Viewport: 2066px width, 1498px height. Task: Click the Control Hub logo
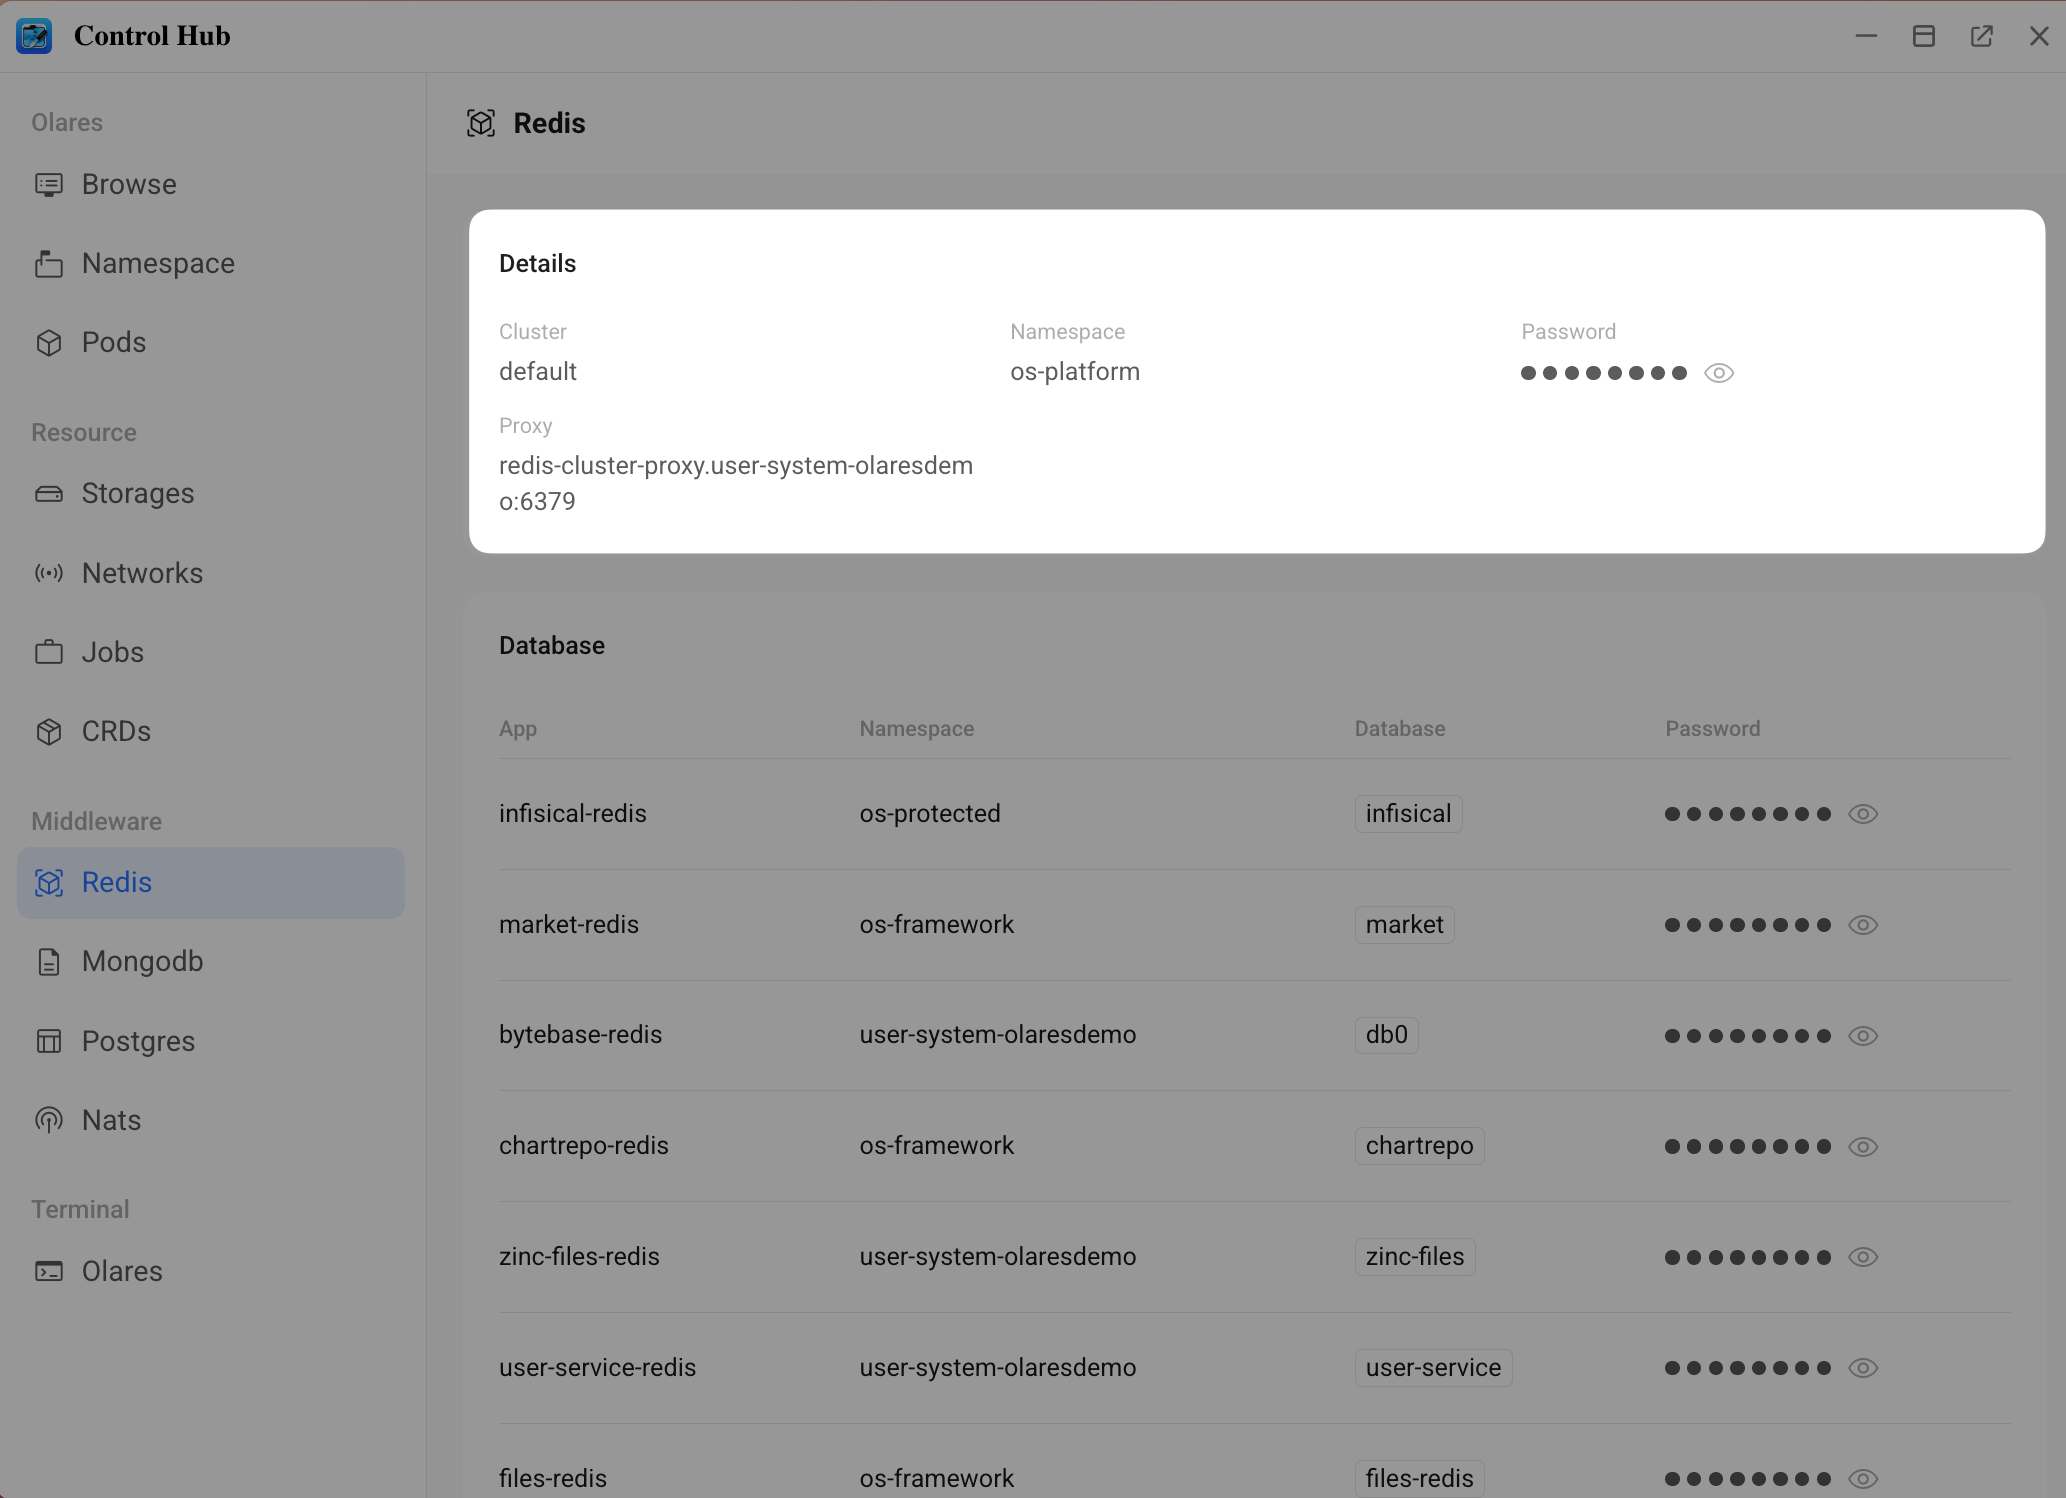point(34,35)
